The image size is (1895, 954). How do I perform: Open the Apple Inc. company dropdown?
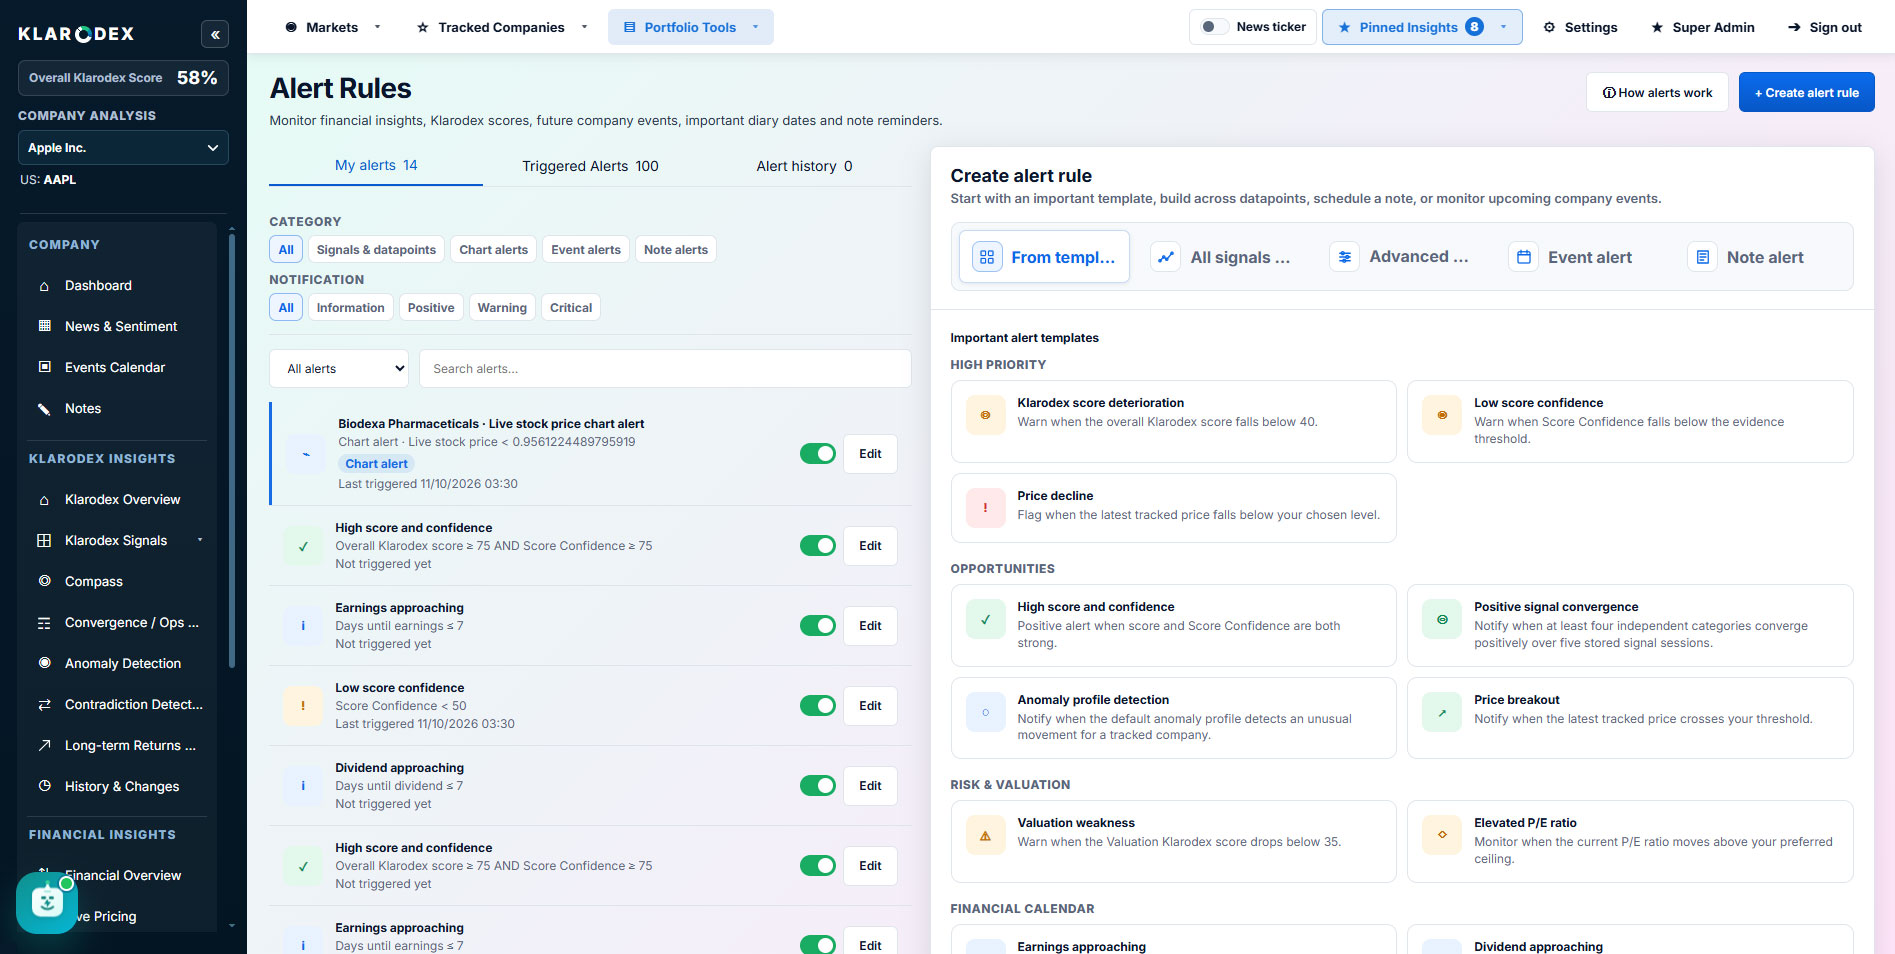(x=123, y=148)
